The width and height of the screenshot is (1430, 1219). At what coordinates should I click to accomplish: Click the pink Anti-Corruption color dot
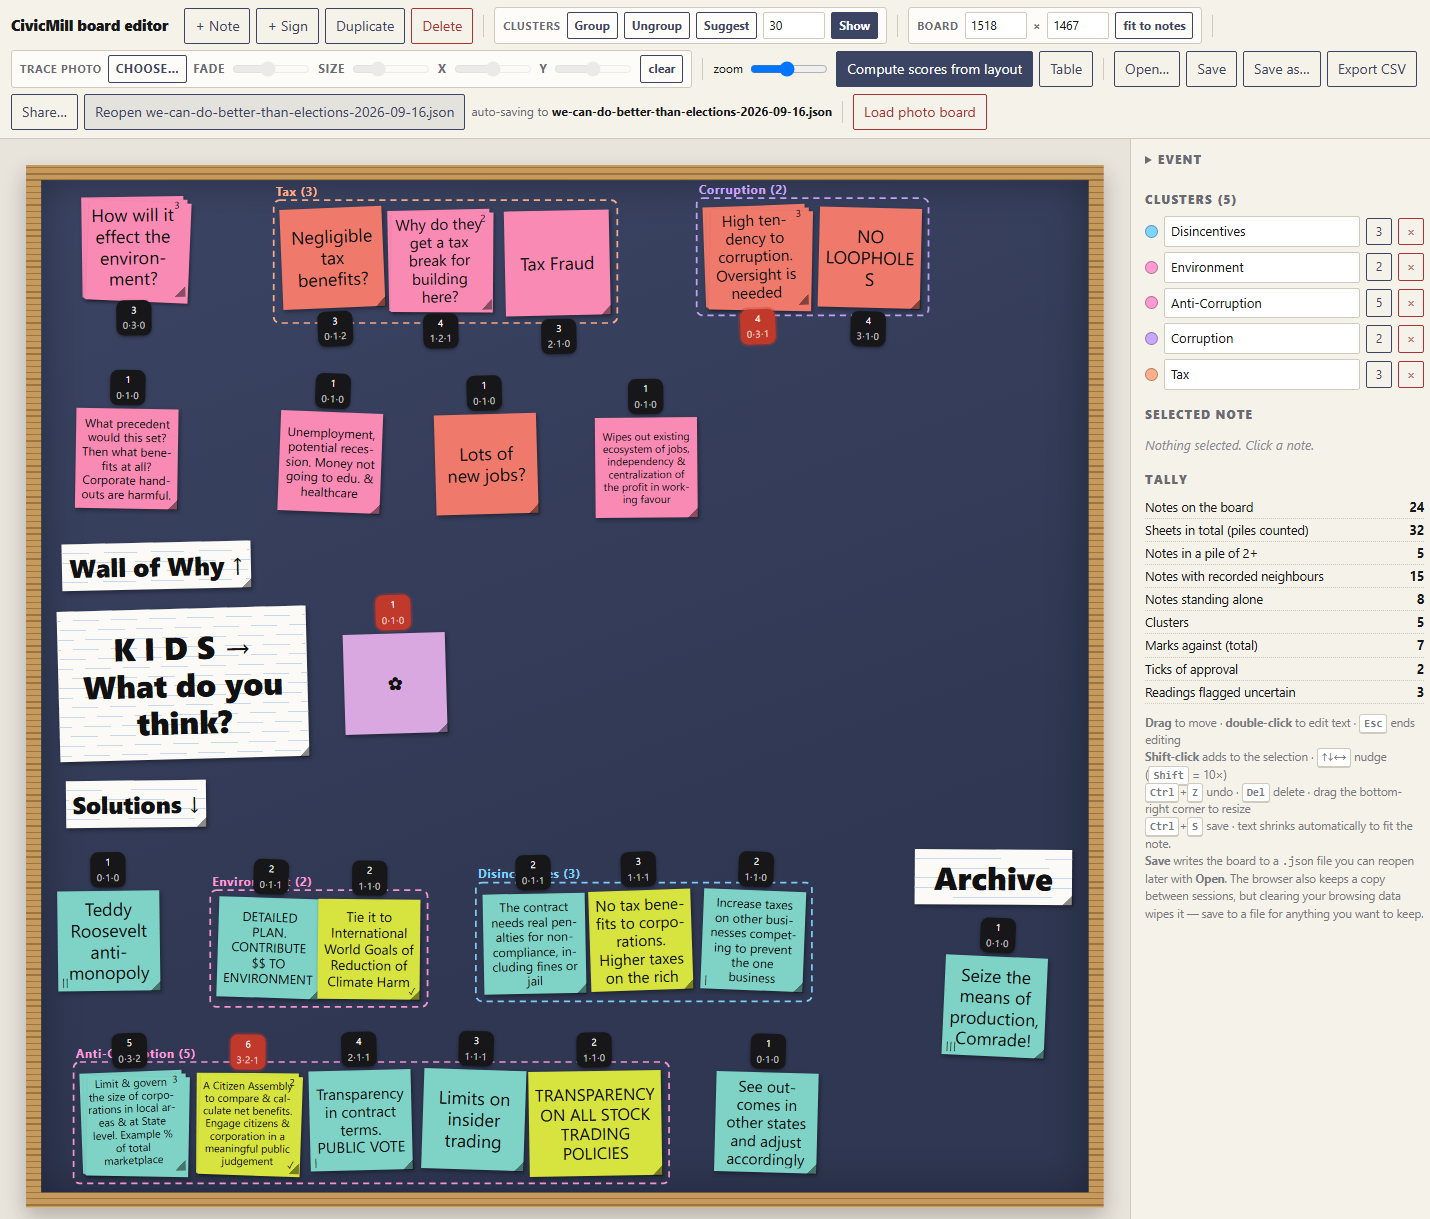coord(1151,304)
